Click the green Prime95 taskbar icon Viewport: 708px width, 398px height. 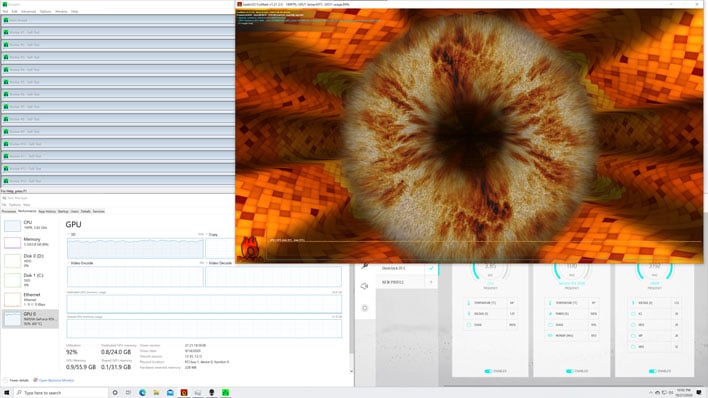click(x=225, y=393)
